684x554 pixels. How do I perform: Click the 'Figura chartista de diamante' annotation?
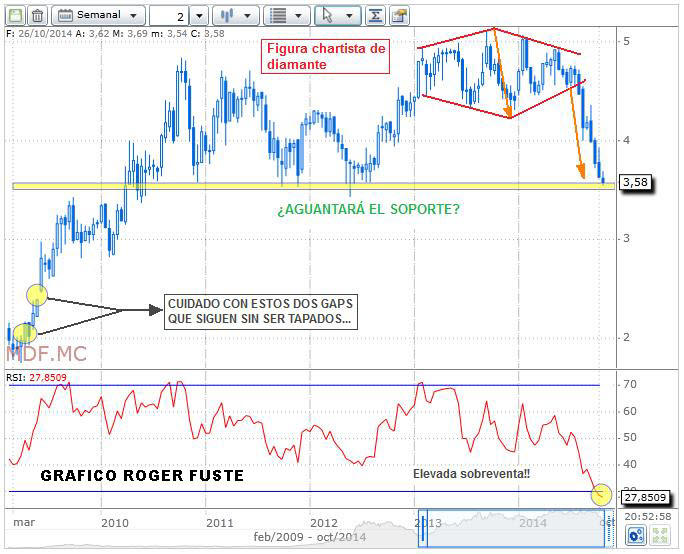click(x=323, y=55)
